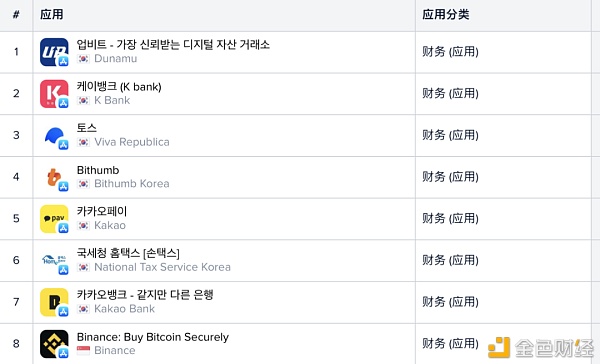Open the Bithumb Korea publisher link
Viewport: 600px width, 364px height.
[x=132, y=184]
